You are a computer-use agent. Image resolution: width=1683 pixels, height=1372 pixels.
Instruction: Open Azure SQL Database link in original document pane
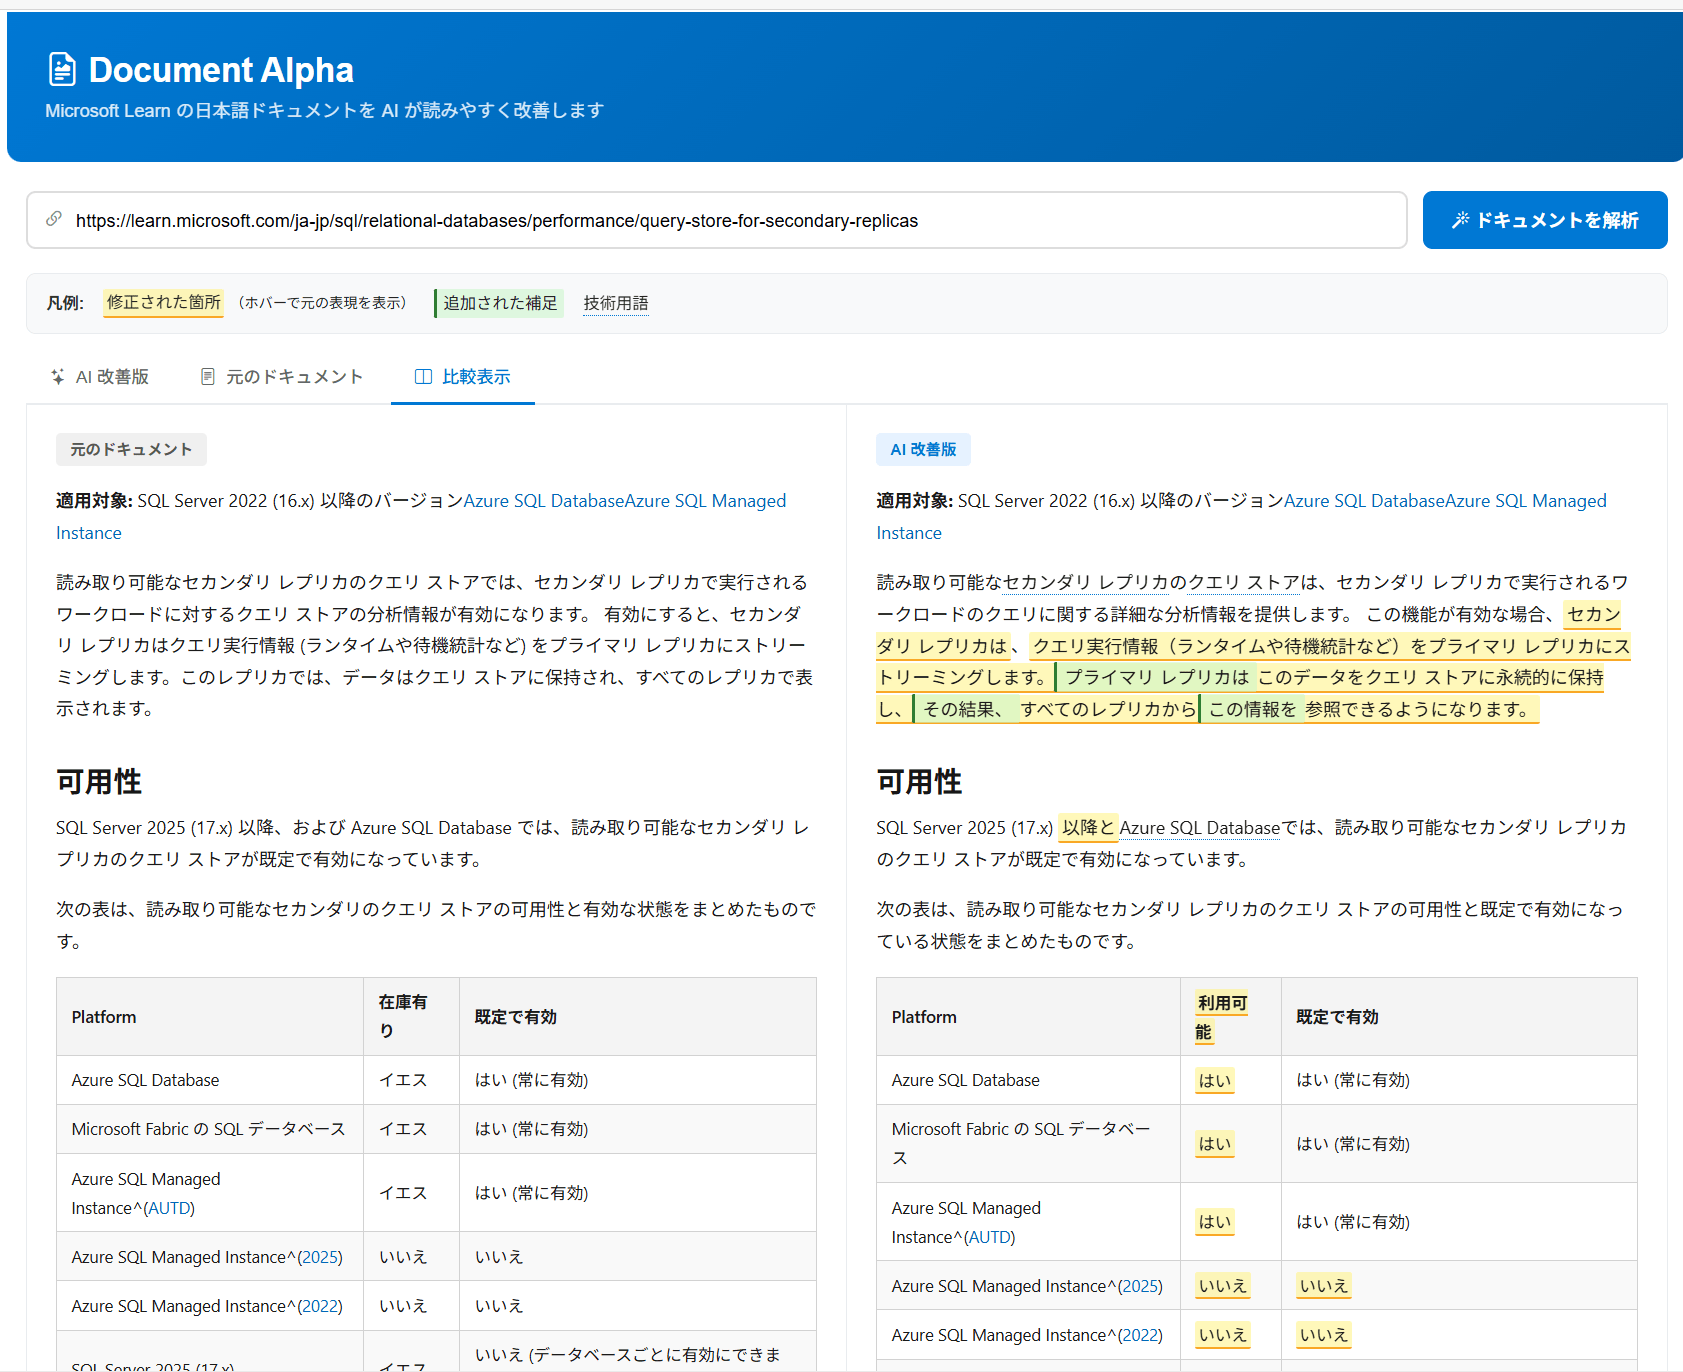tap(544, 501)
